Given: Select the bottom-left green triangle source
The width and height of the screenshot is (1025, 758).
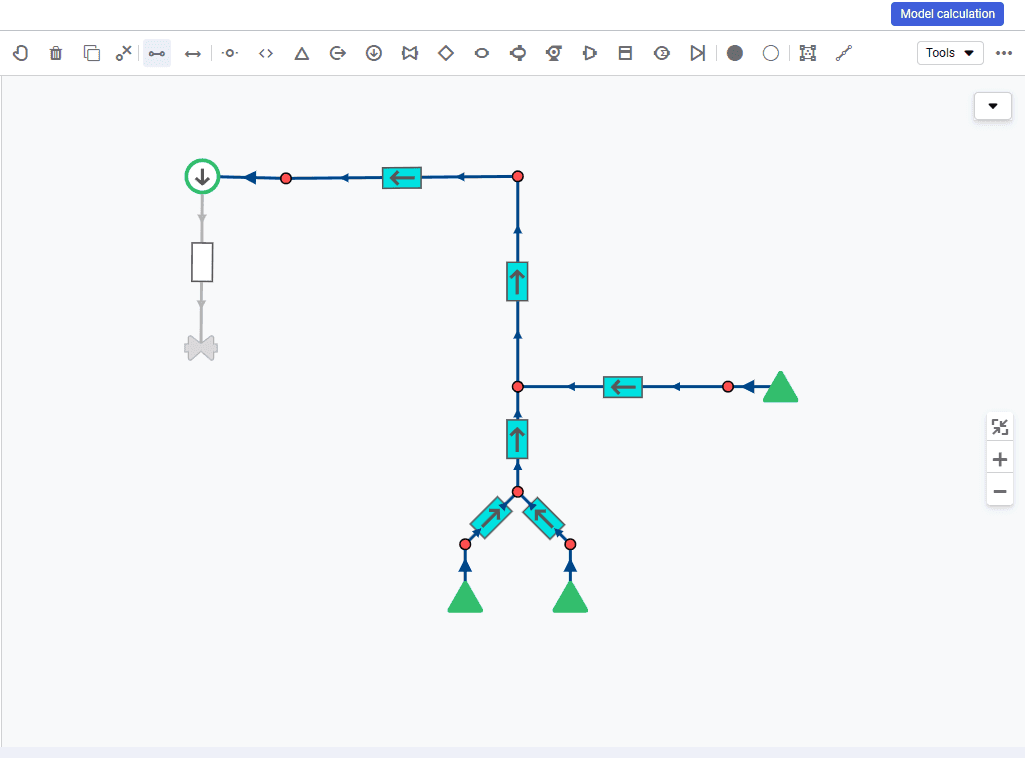Looking at the screenshot, I should [465, 597].
